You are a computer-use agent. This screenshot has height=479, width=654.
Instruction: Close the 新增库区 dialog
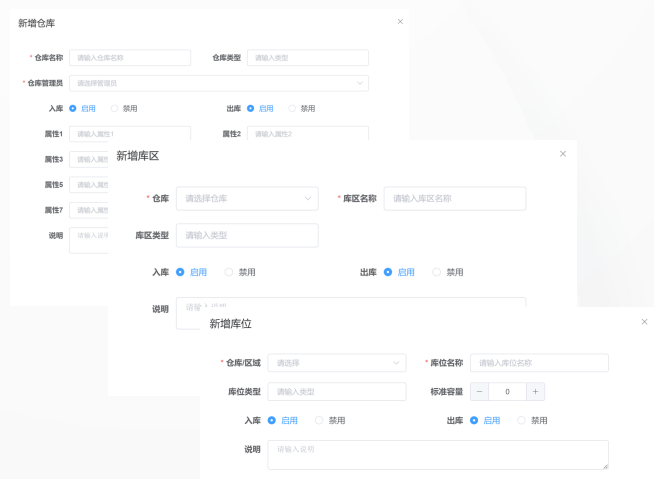(562, 153)
